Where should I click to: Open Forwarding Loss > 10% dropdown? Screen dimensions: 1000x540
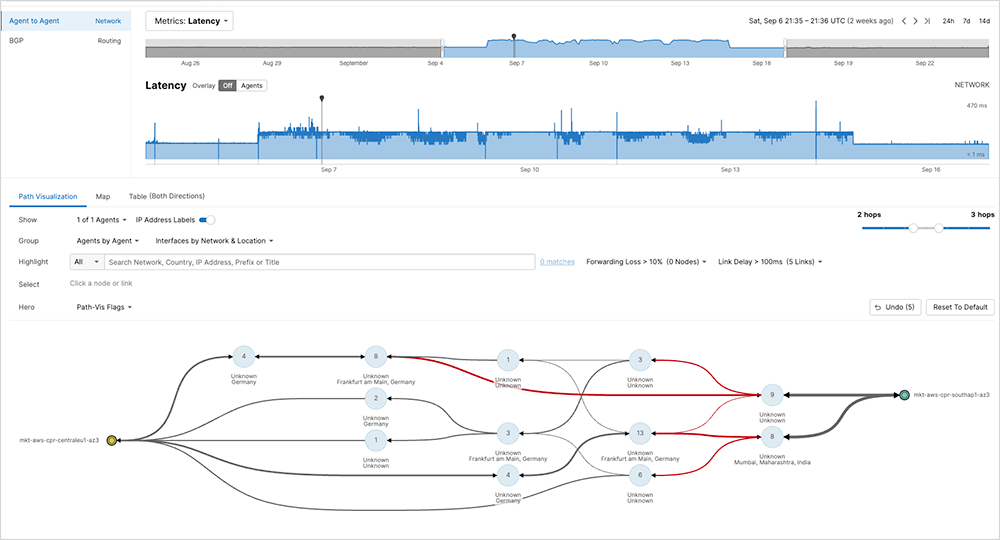point(646,262)
